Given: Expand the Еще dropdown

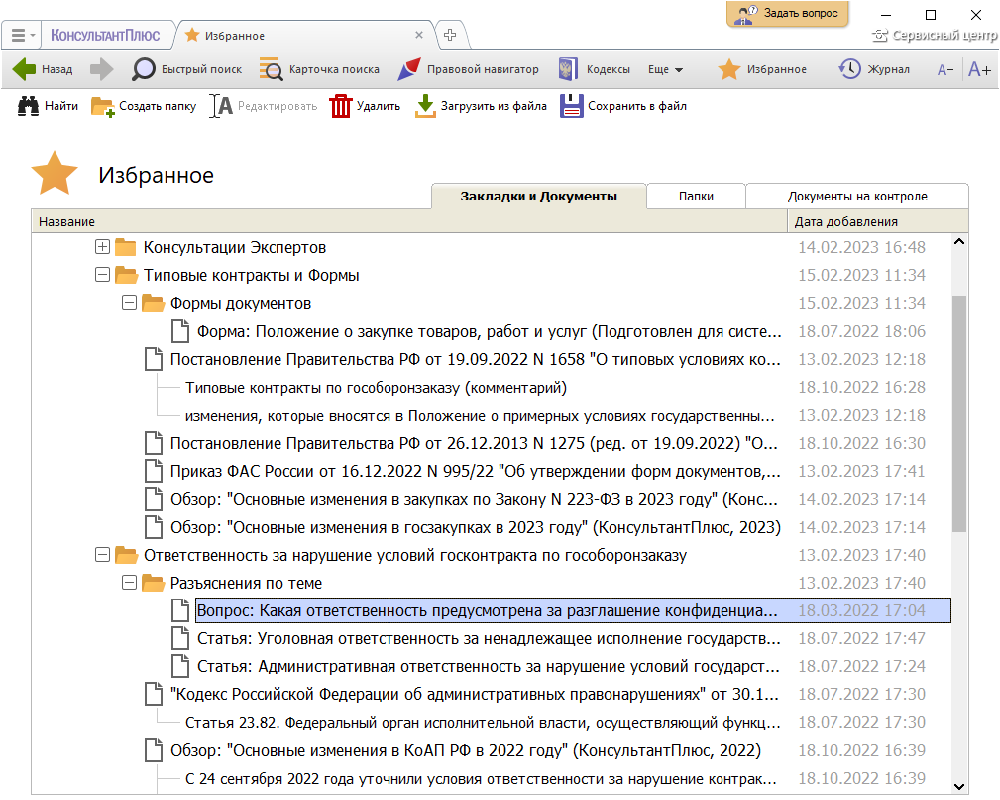Looking at the screenshot, I should coord(665,69).
